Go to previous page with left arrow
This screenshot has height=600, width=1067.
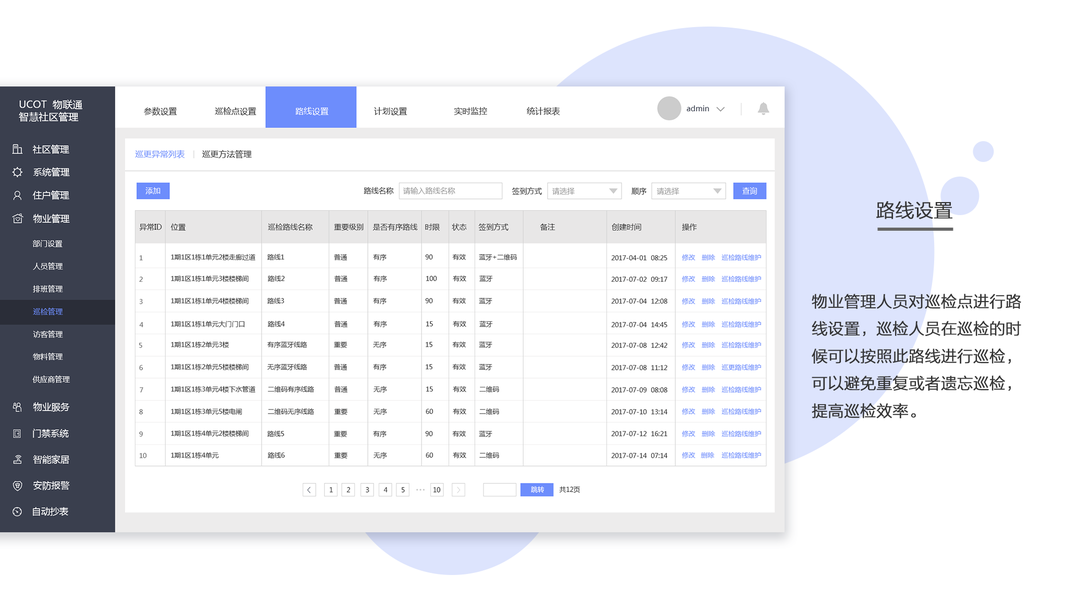coord(309,490)
